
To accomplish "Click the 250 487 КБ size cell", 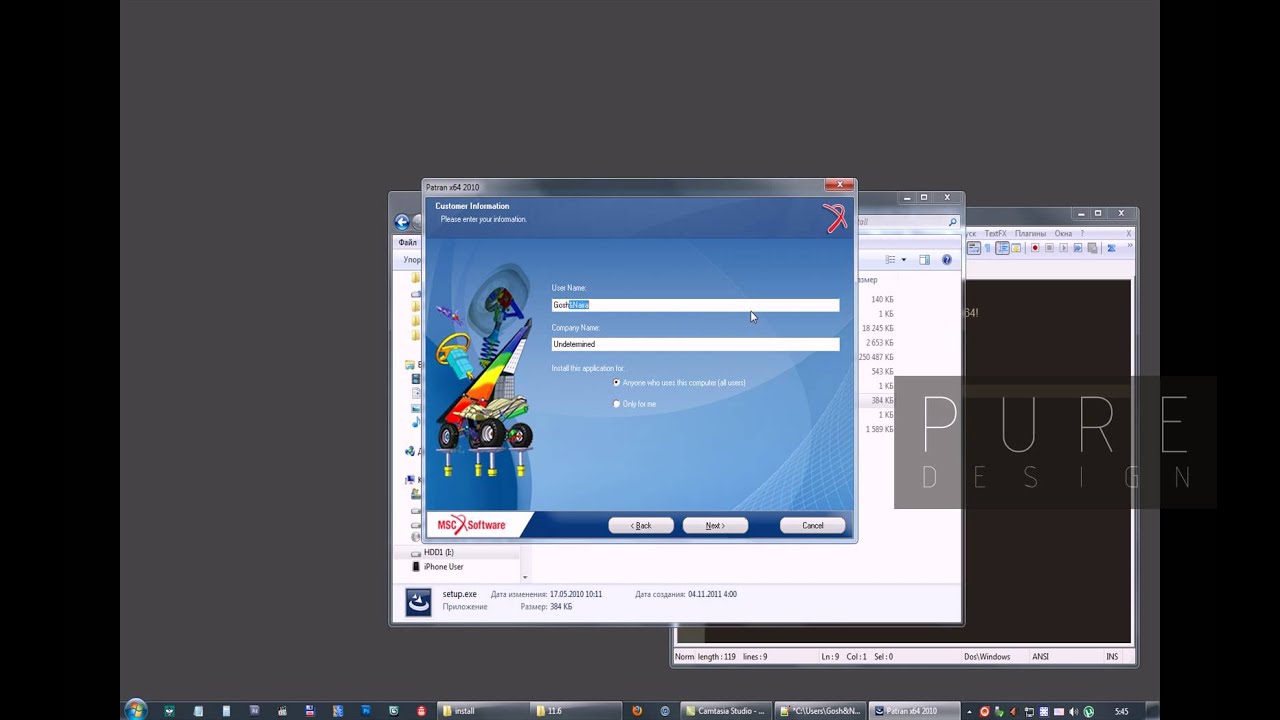I will pyautogui.click(x=876, y=357).
